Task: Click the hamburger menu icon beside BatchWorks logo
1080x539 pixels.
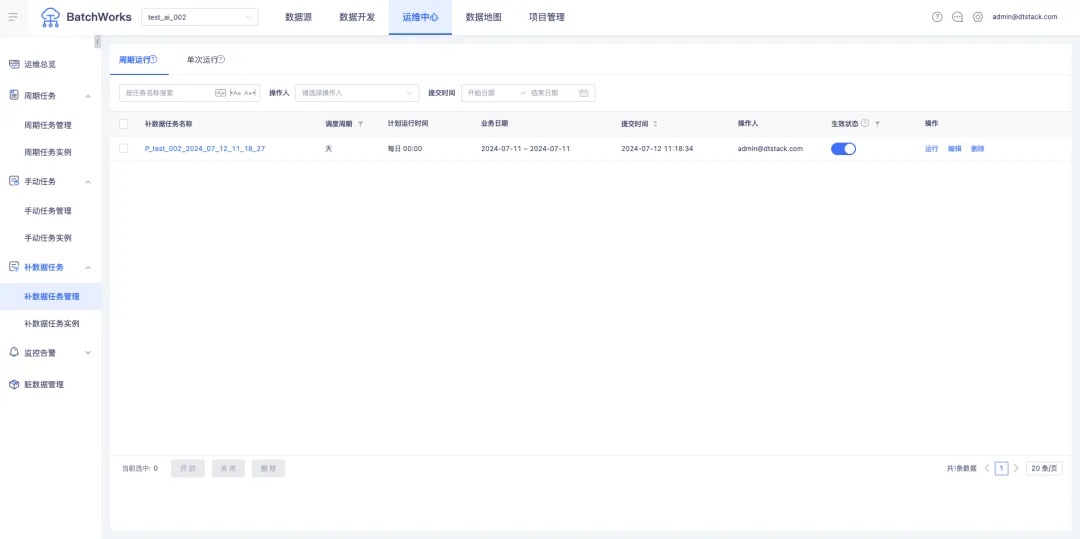Action: tap(13, 17)
